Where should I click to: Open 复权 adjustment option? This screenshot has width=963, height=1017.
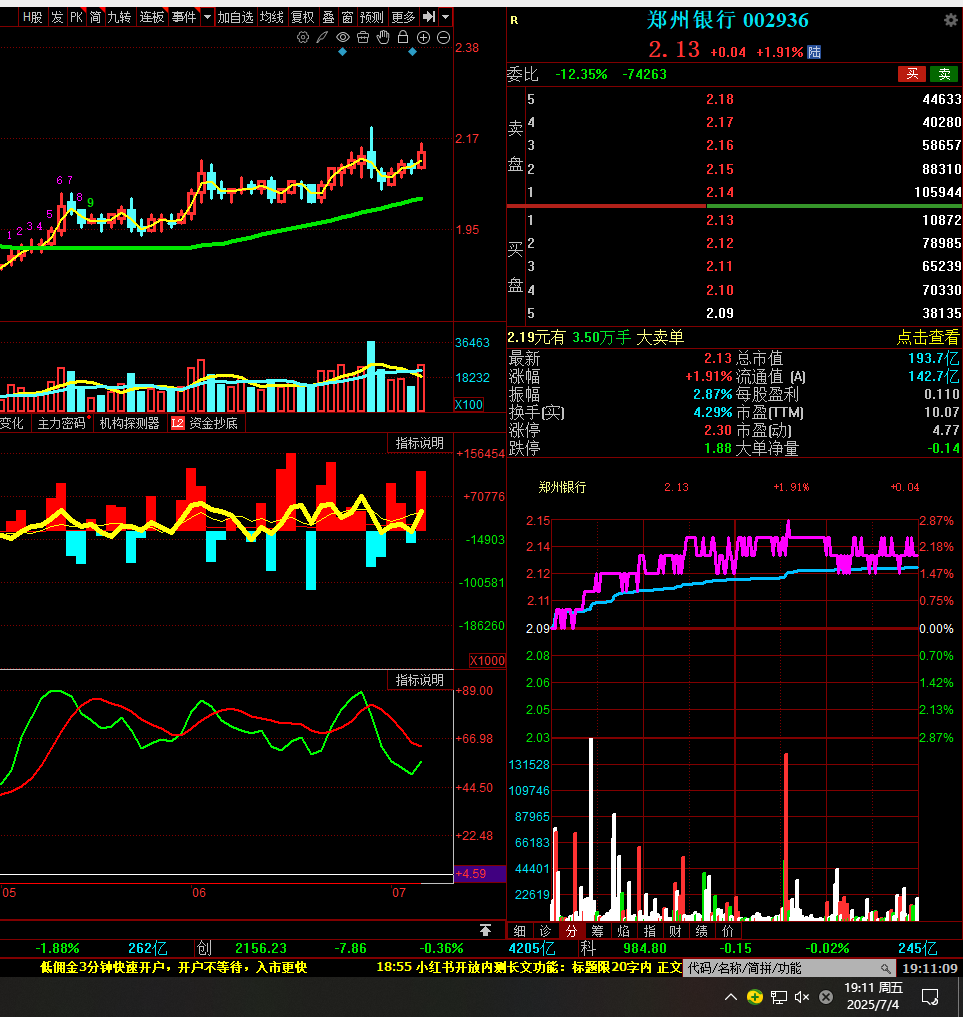(x=302, y=17)
